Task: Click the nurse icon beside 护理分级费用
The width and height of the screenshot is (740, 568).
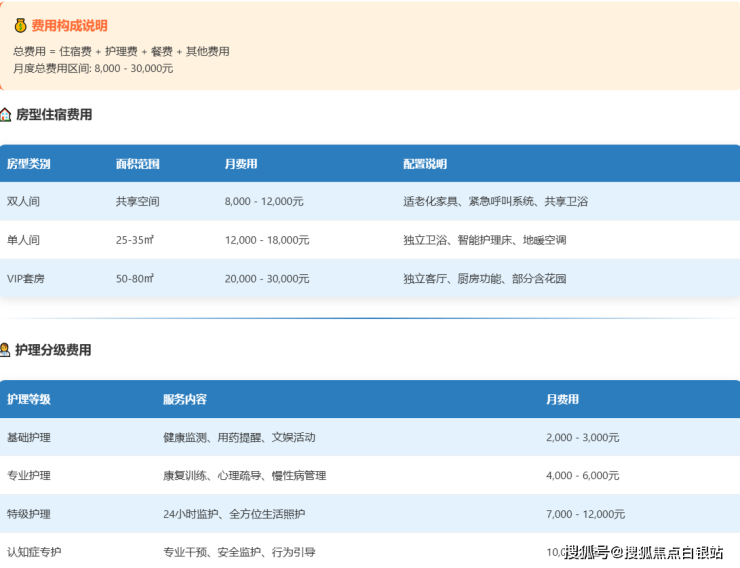Action: (x=6, y=350)
